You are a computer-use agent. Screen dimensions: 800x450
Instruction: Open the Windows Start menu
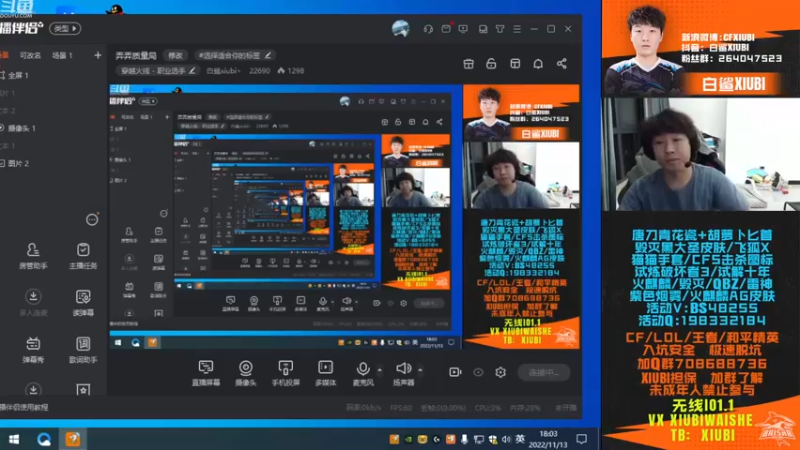[x=14, y=439]
